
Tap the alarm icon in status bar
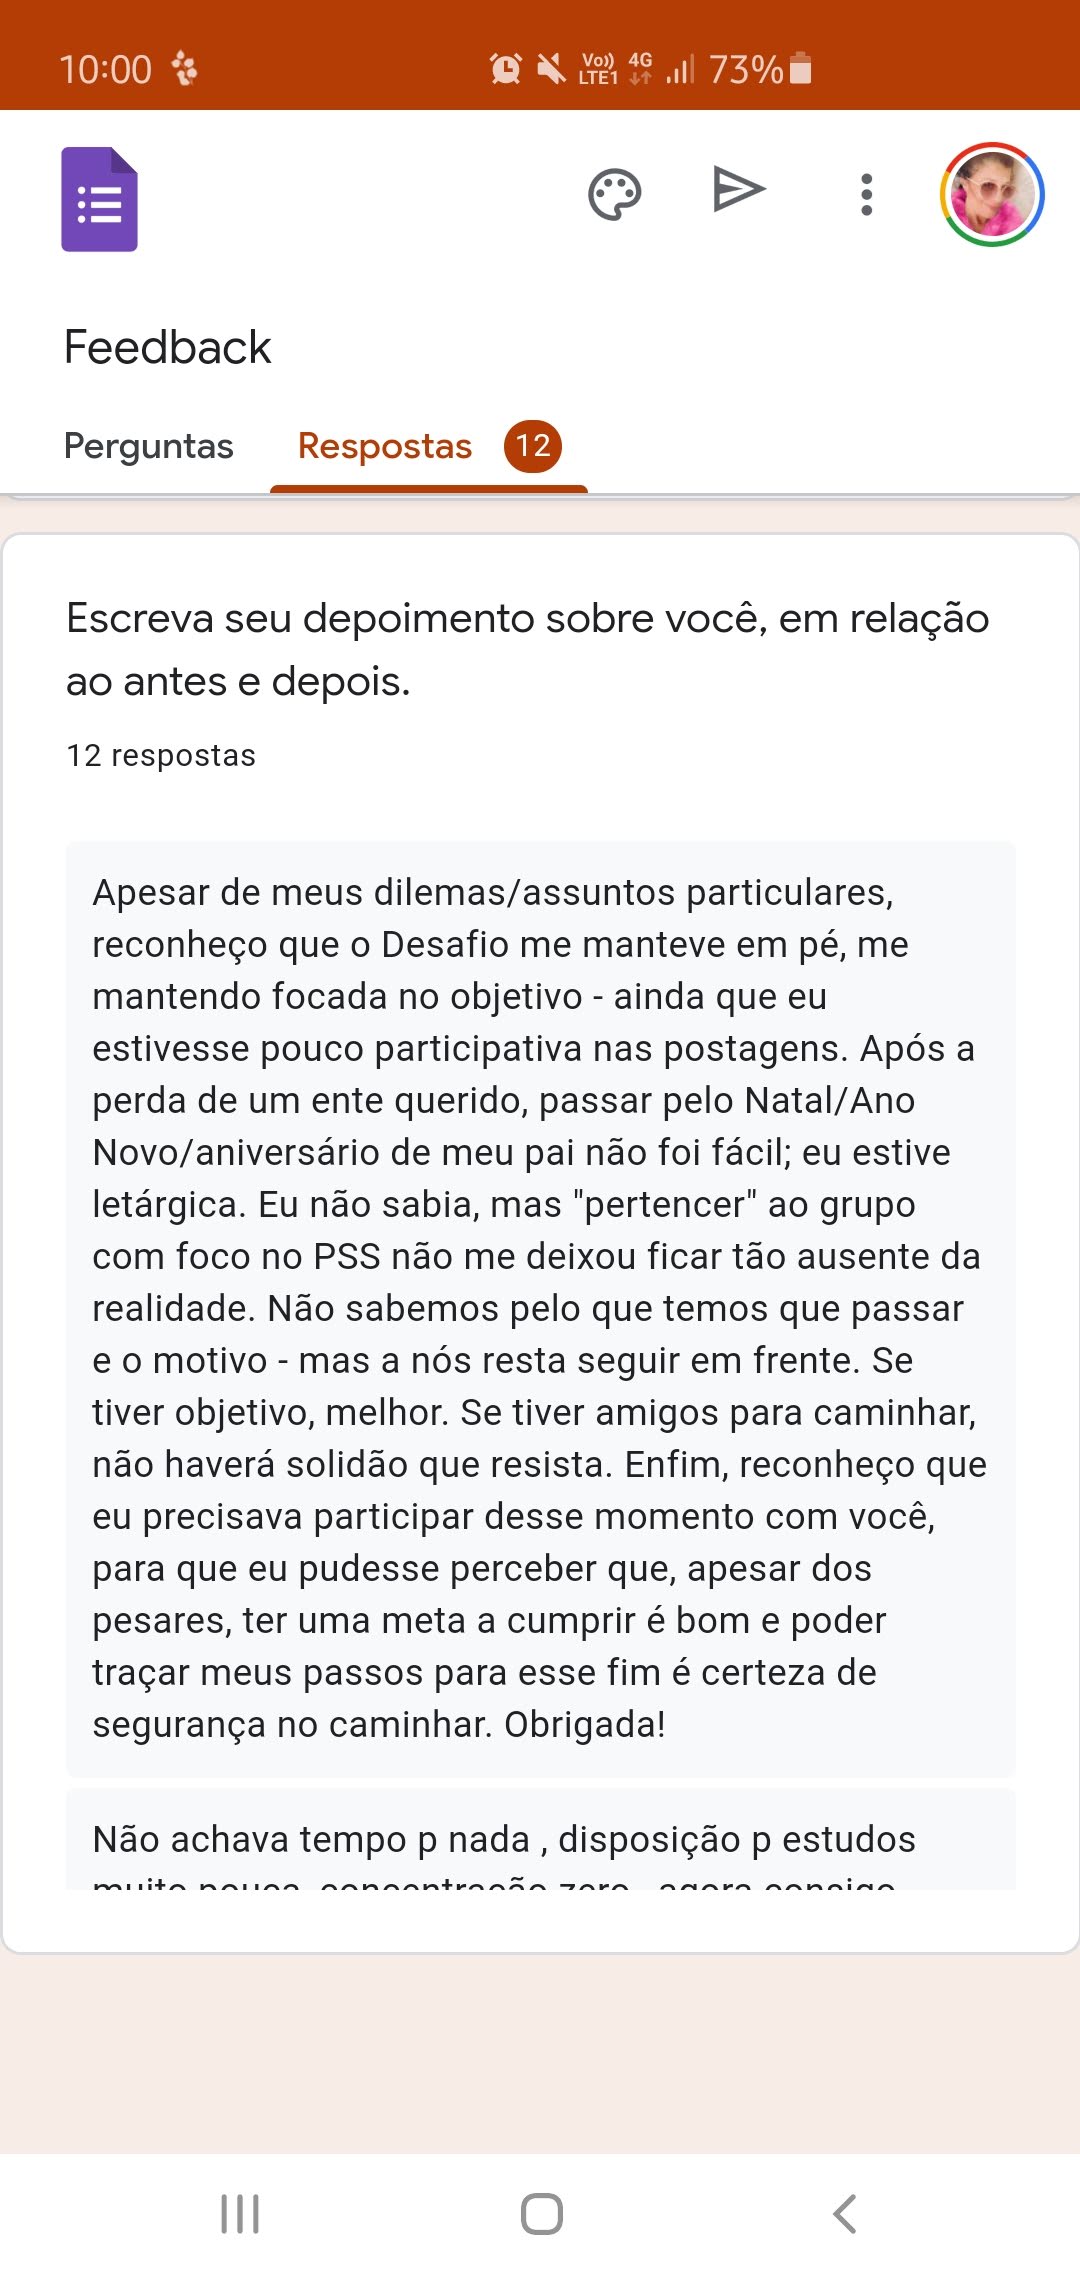pyautogui.click(x=505, y=69)
